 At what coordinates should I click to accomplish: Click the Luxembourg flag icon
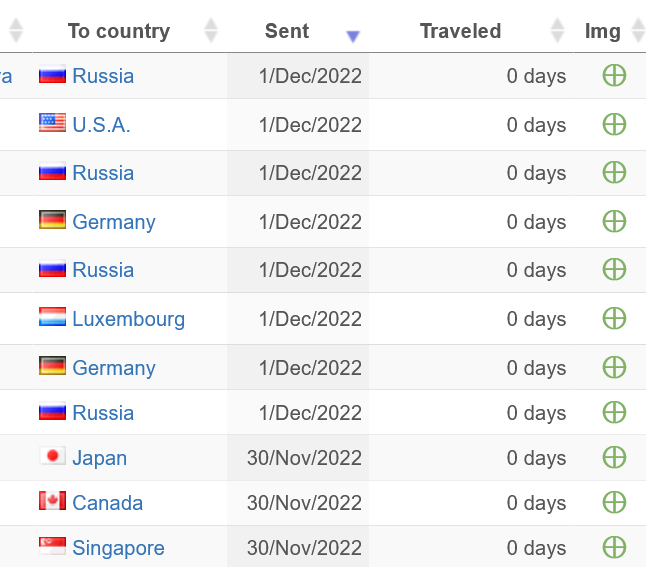(52, 317)
